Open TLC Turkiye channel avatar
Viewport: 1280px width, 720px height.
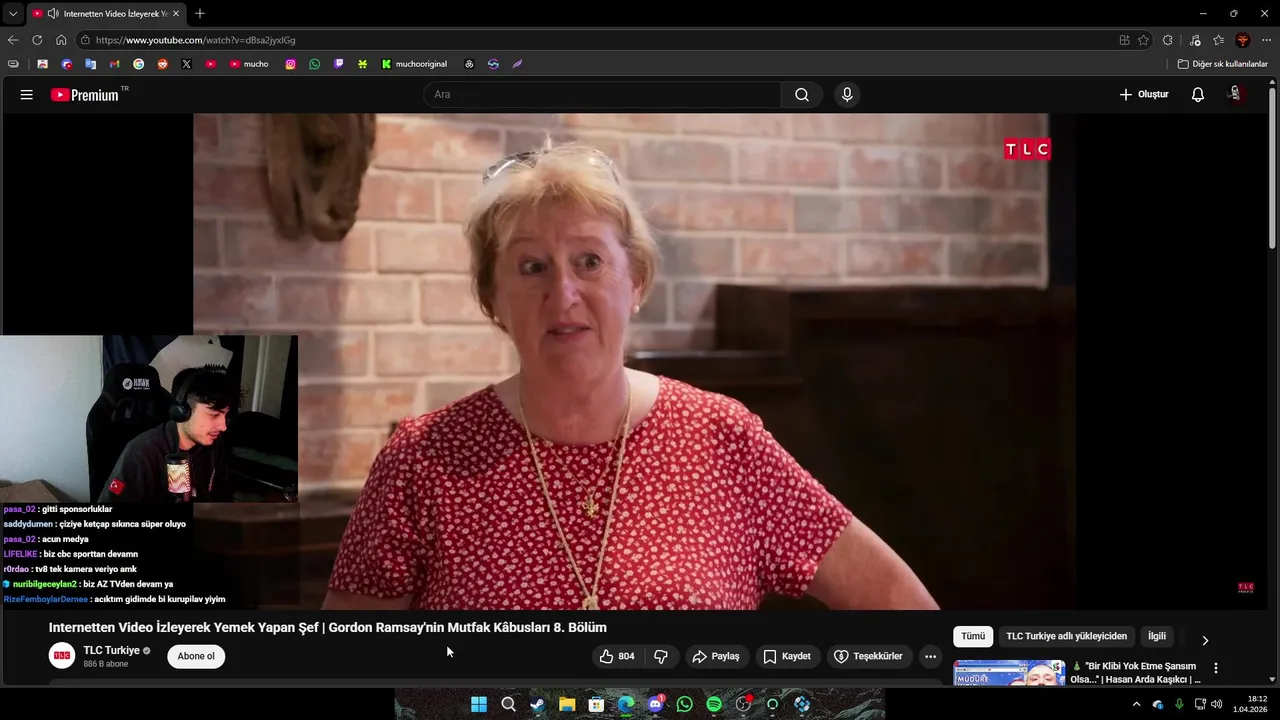[x=62, y=656]
